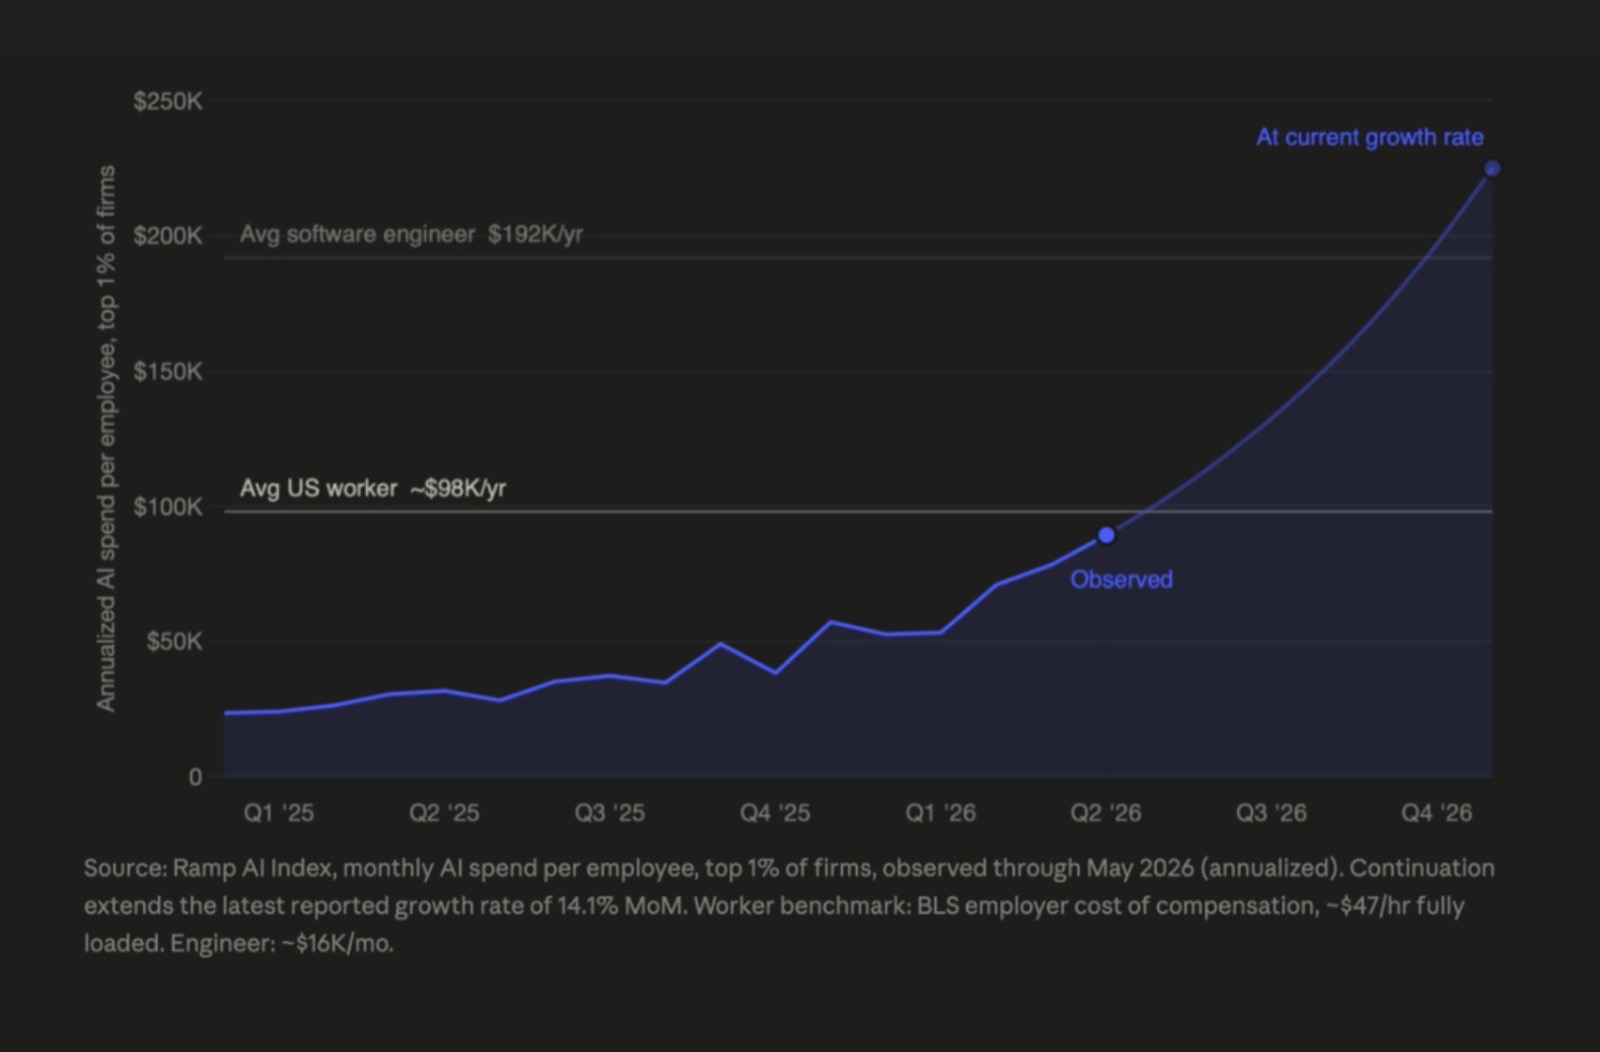Click the Source: Ramp AI Index caption

[x=789, y=905]
